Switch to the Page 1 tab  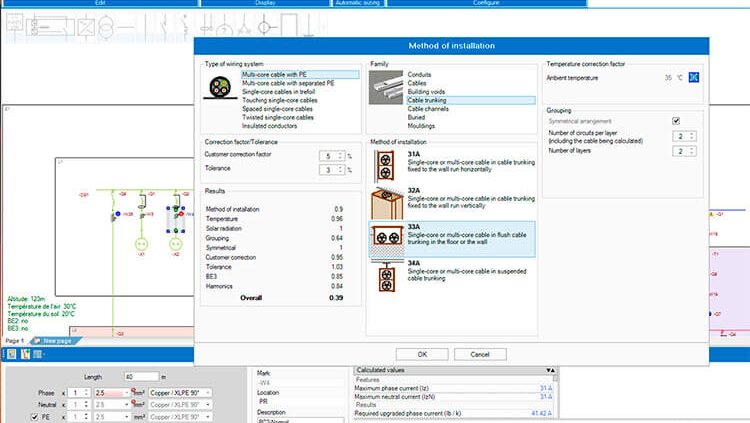(15, 341)
